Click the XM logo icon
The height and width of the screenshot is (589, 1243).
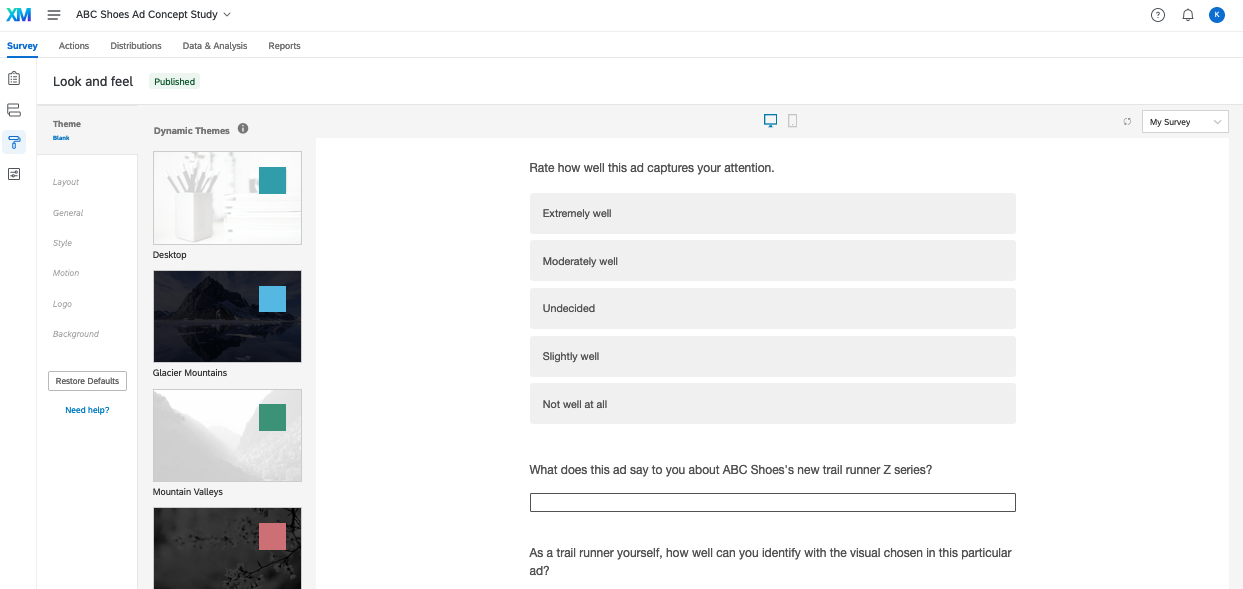tap(18, 15)
